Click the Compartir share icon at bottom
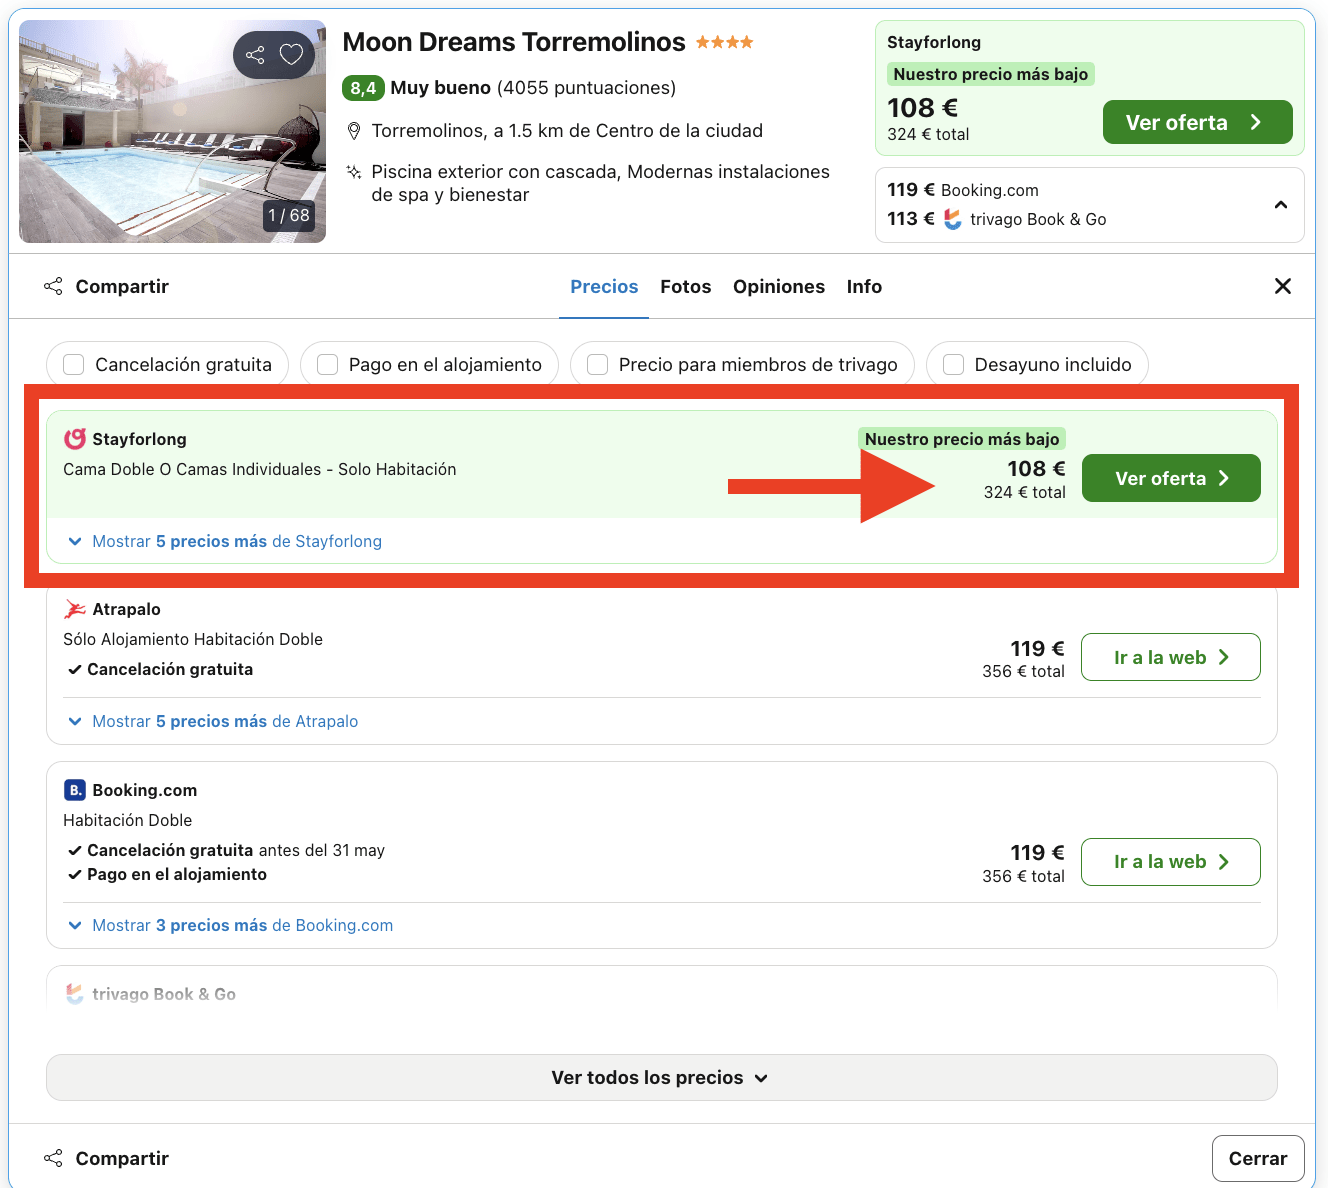This screenshot has width=1328, height=1188. 53,1157
